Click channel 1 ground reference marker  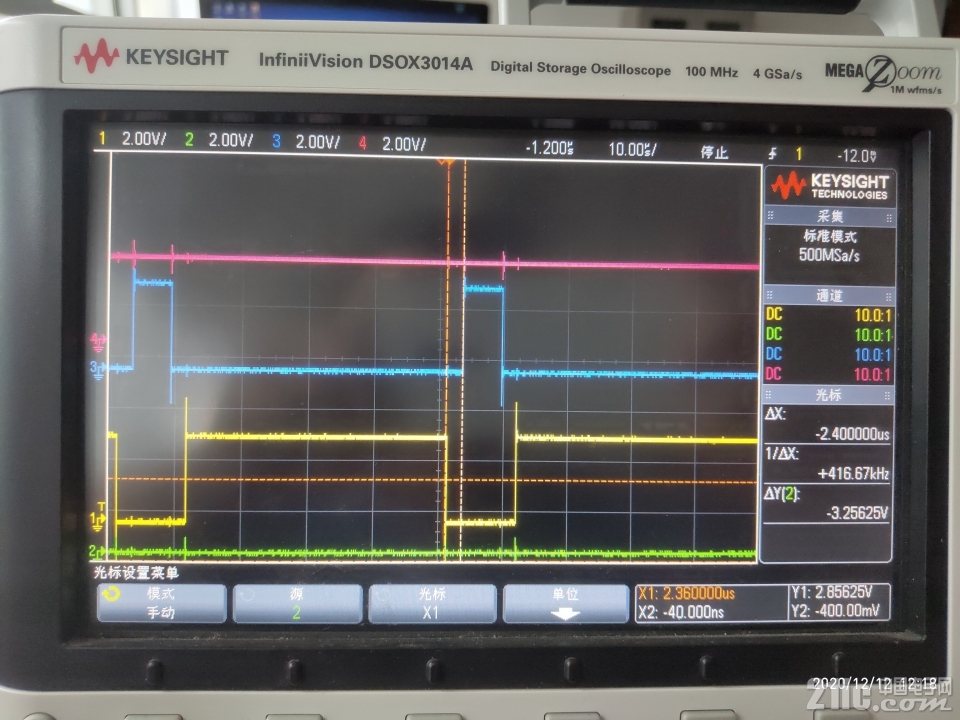click(98, 520)
